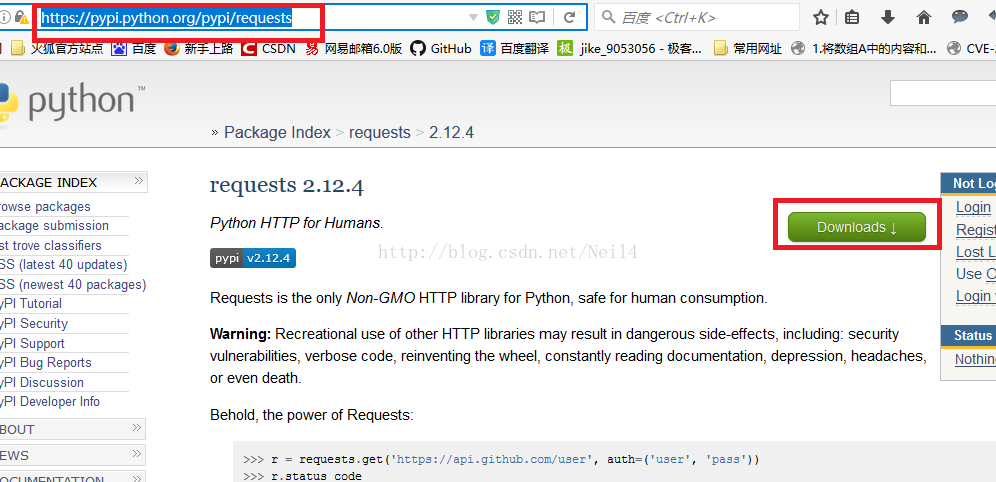Expand the ABOUT sidebar section

pos(137,428)
